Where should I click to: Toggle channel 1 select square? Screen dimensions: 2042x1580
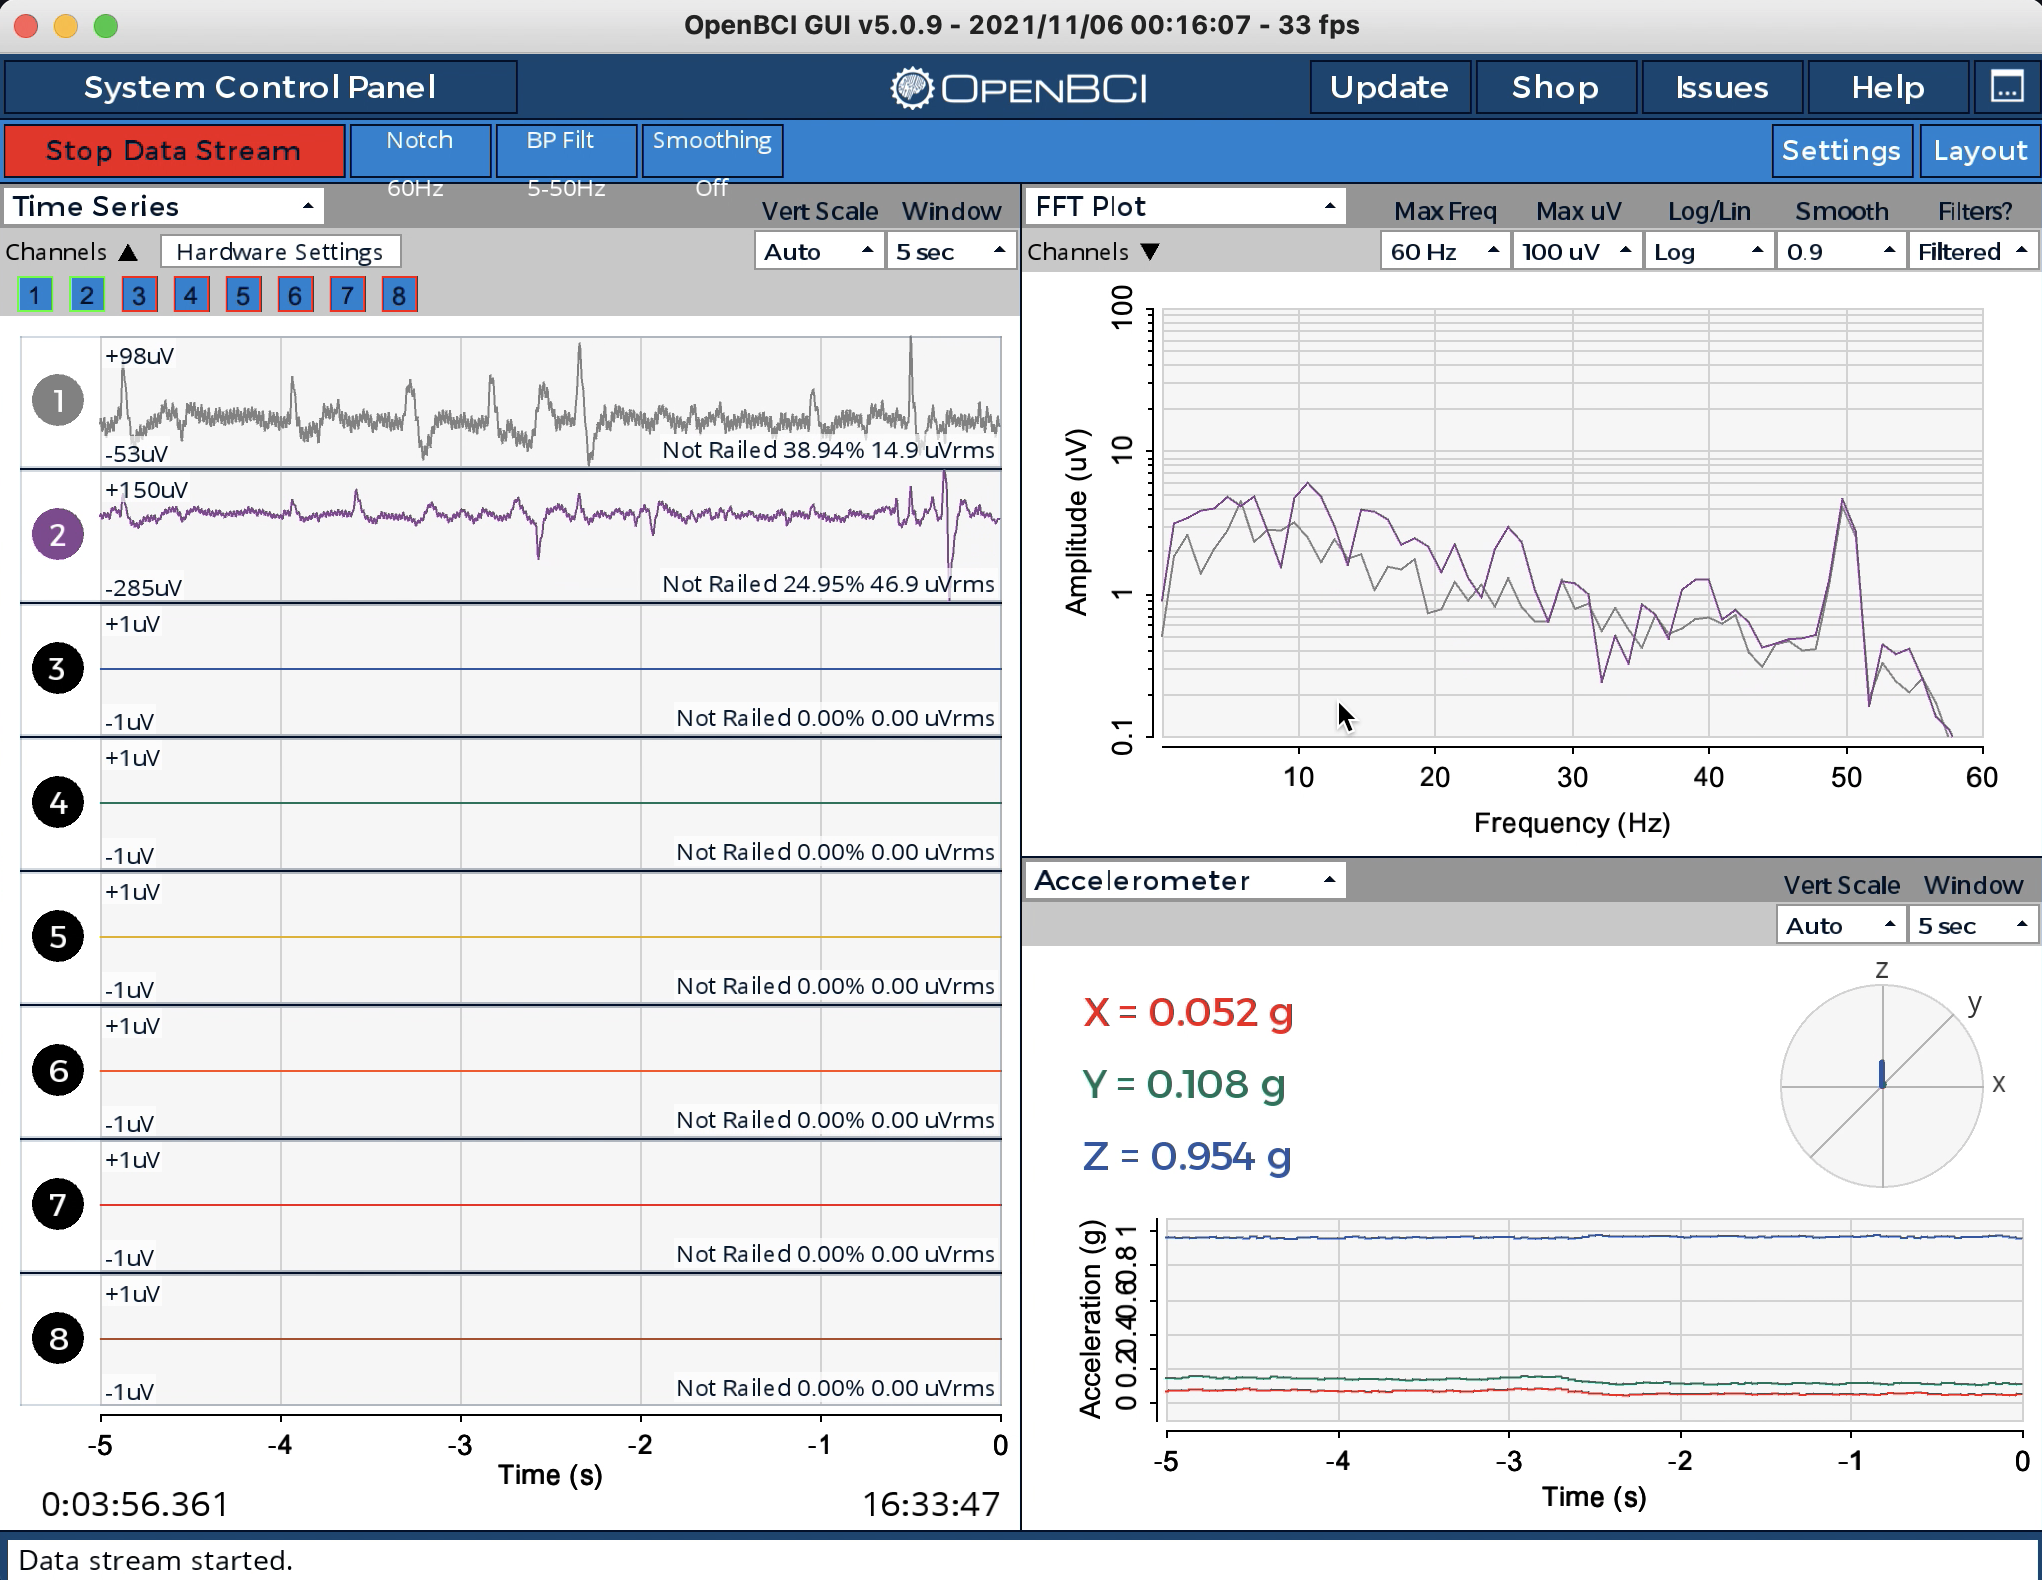click(x=35, y=295)
